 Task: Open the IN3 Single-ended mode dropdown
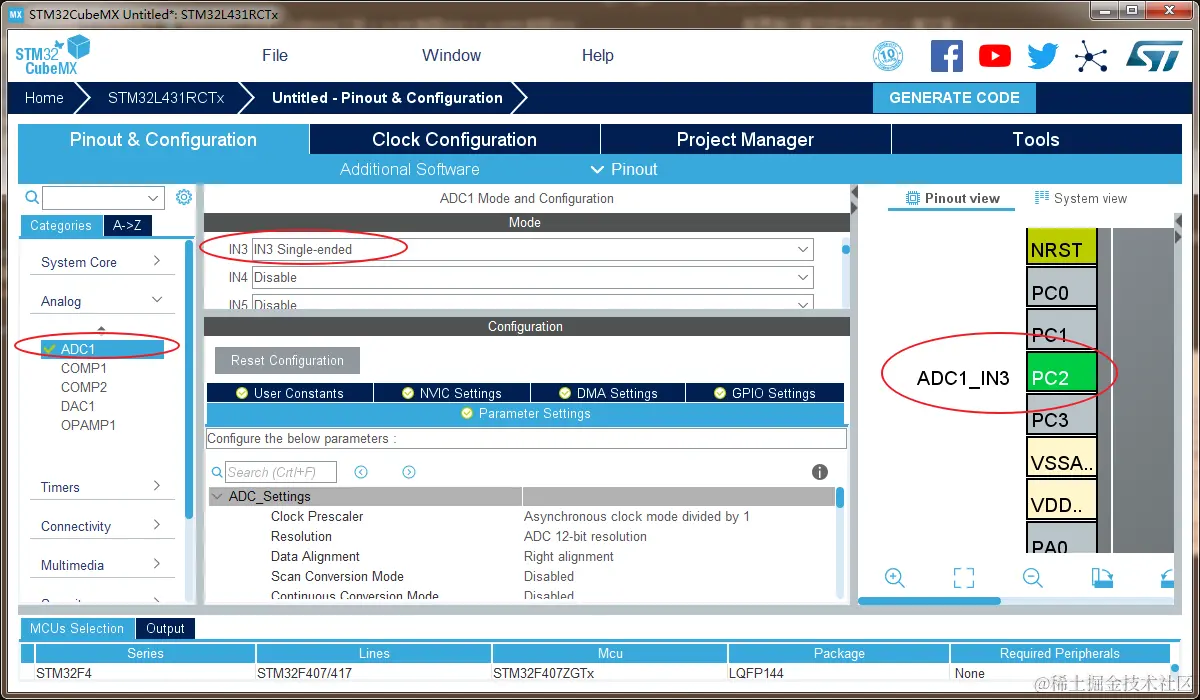click(x=532, y=249)
